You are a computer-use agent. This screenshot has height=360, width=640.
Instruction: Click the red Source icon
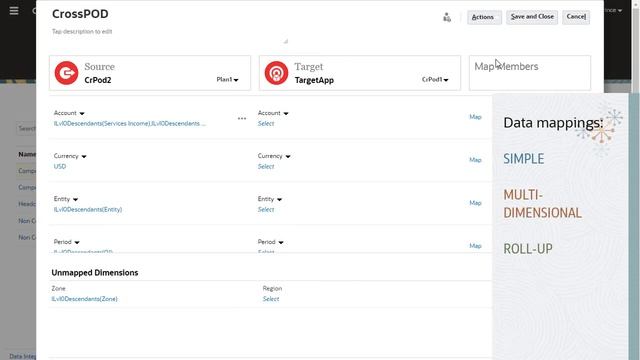pyautogui.click(x=67, y=73)
